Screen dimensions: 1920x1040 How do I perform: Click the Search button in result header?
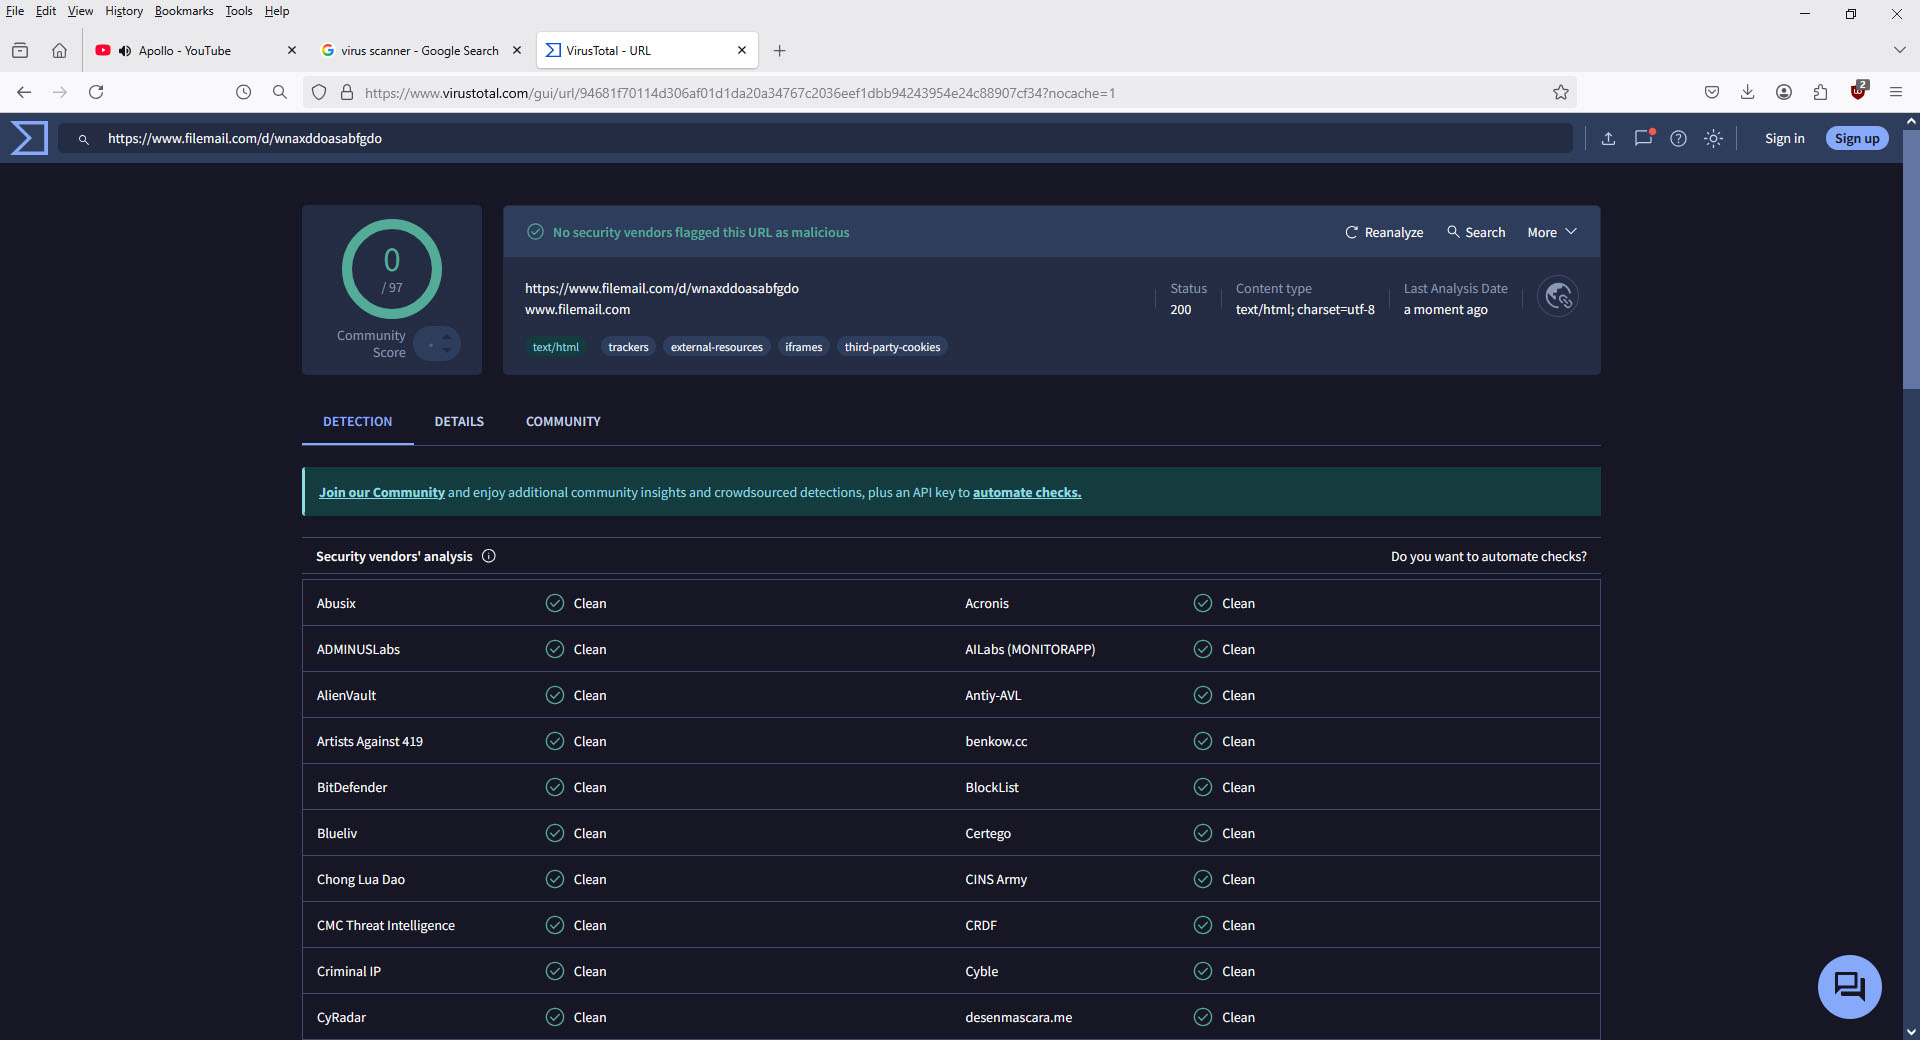pyautogui.click(x=1476, y=232)
